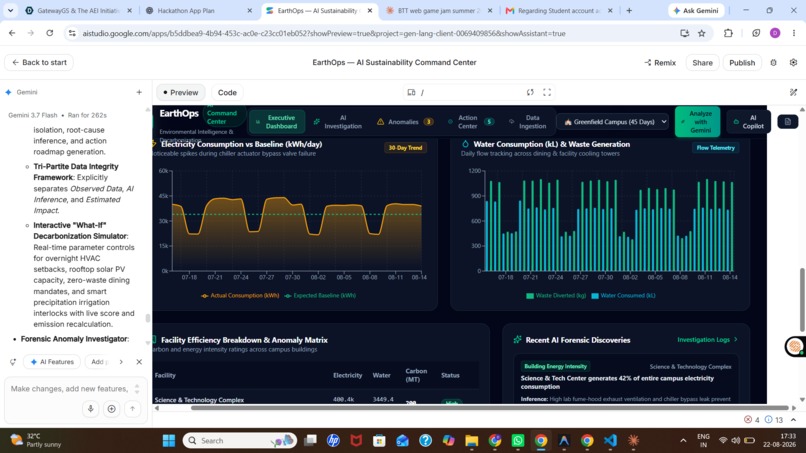Open File Explorer from the taskbar
This screenshot has height=453, width=806.
[x=471, y=441]
